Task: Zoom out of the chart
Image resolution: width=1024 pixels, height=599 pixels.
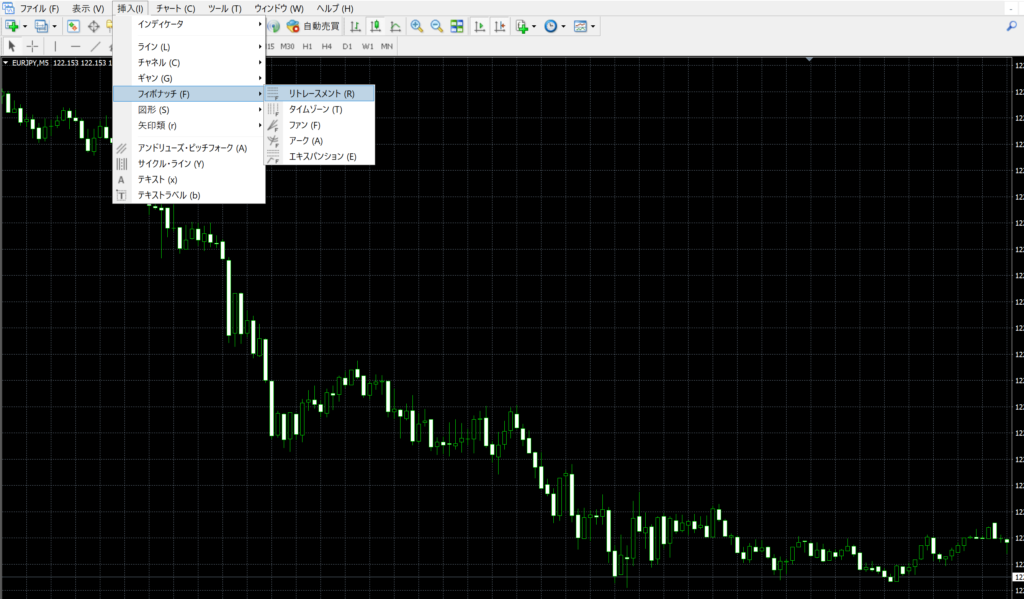Action: pos(437,26)
